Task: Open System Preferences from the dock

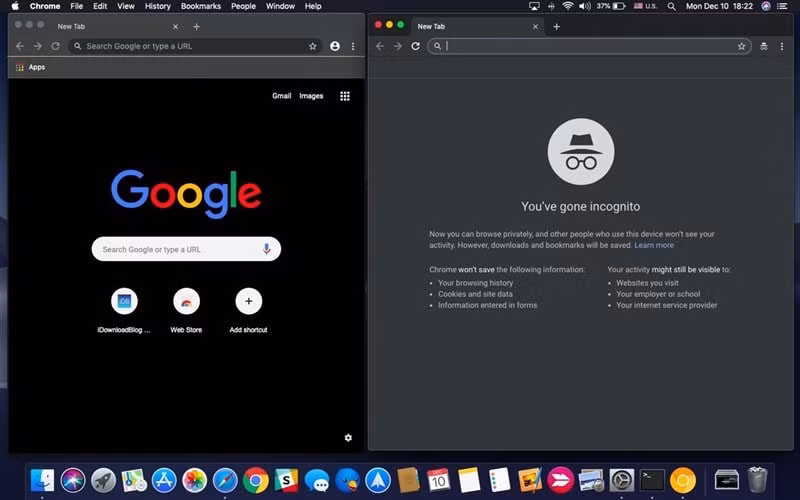Action: pos(622,480)
